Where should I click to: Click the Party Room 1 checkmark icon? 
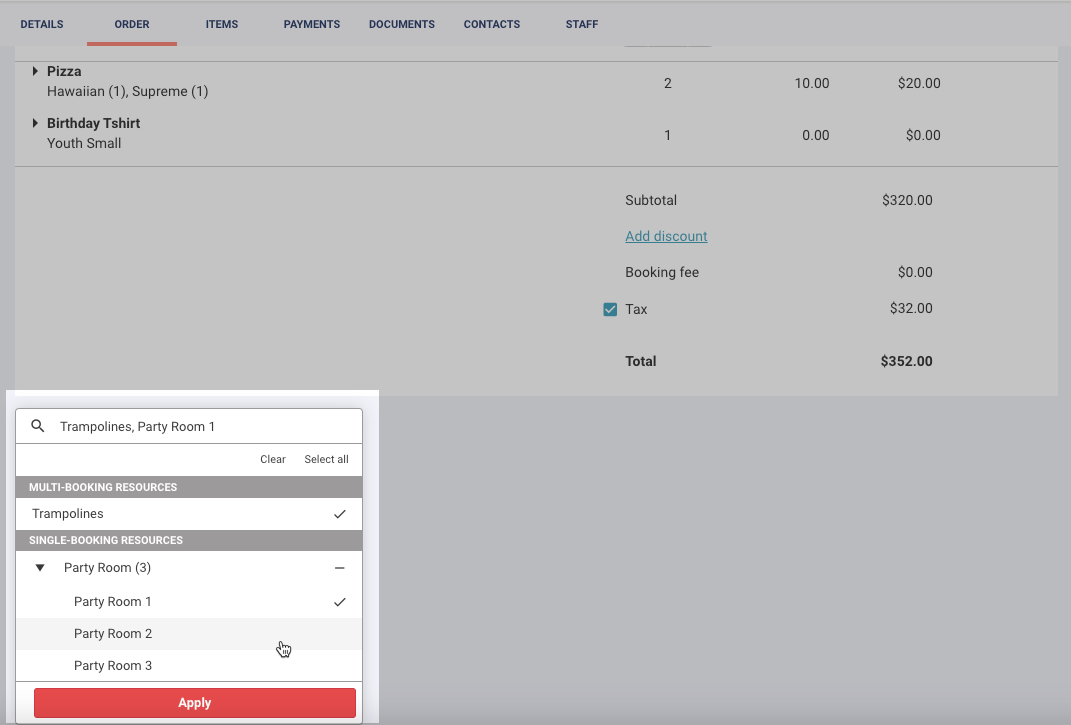pos(339,602)
